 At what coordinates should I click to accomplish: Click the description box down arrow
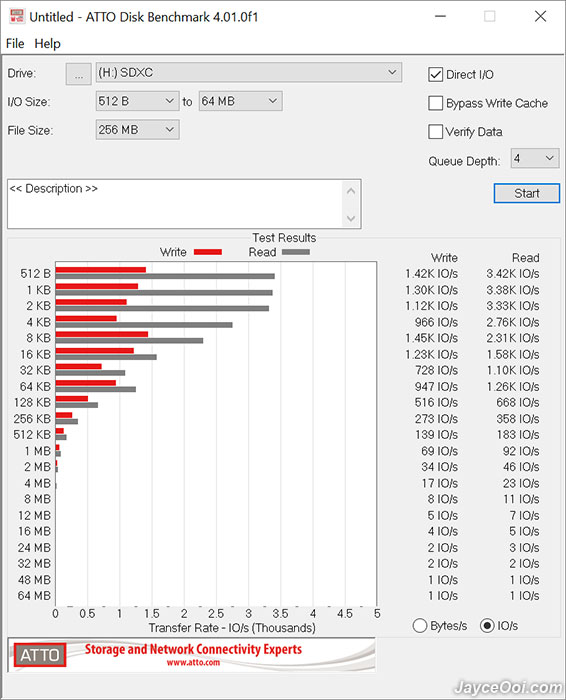click(x=351, y=218)
